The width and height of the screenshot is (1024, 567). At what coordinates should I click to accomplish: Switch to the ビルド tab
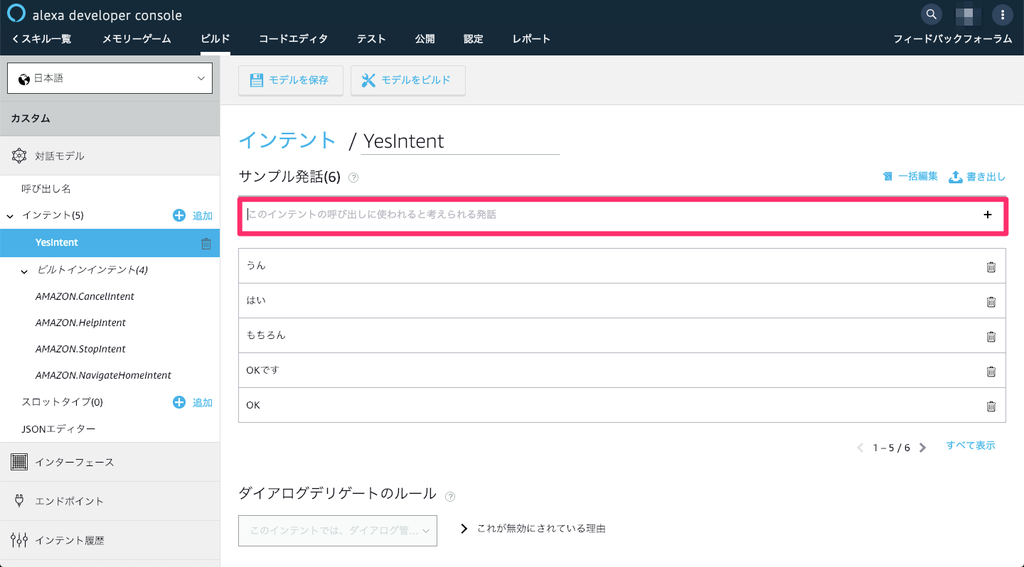point(215,39)
